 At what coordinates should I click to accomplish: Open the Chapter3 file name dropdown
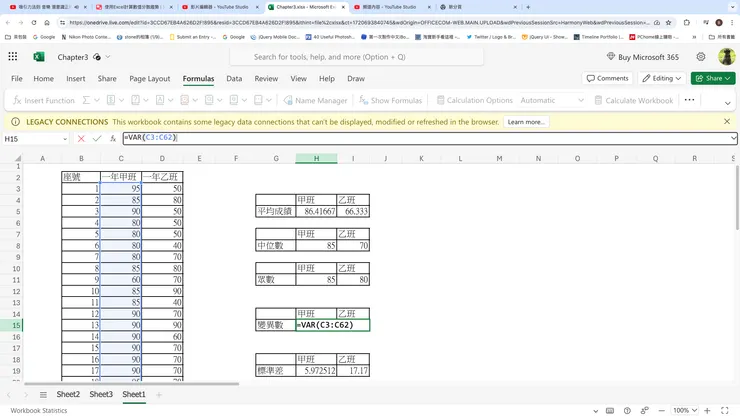pyautogui.click(x=108, y=57)
